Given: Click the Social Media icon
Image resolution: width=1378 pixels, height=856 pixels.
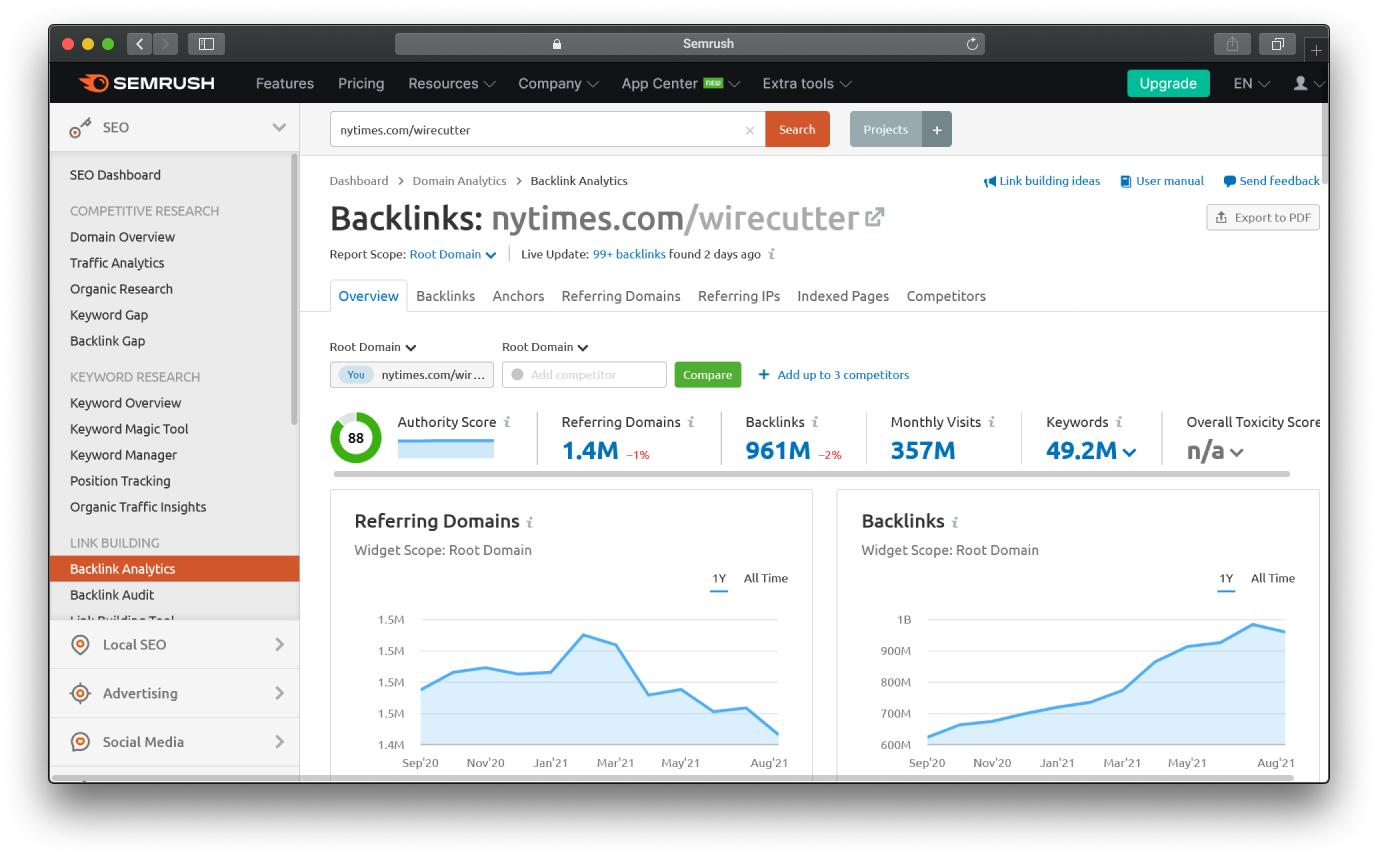Looking at the screenshot, I should [80, 742].
